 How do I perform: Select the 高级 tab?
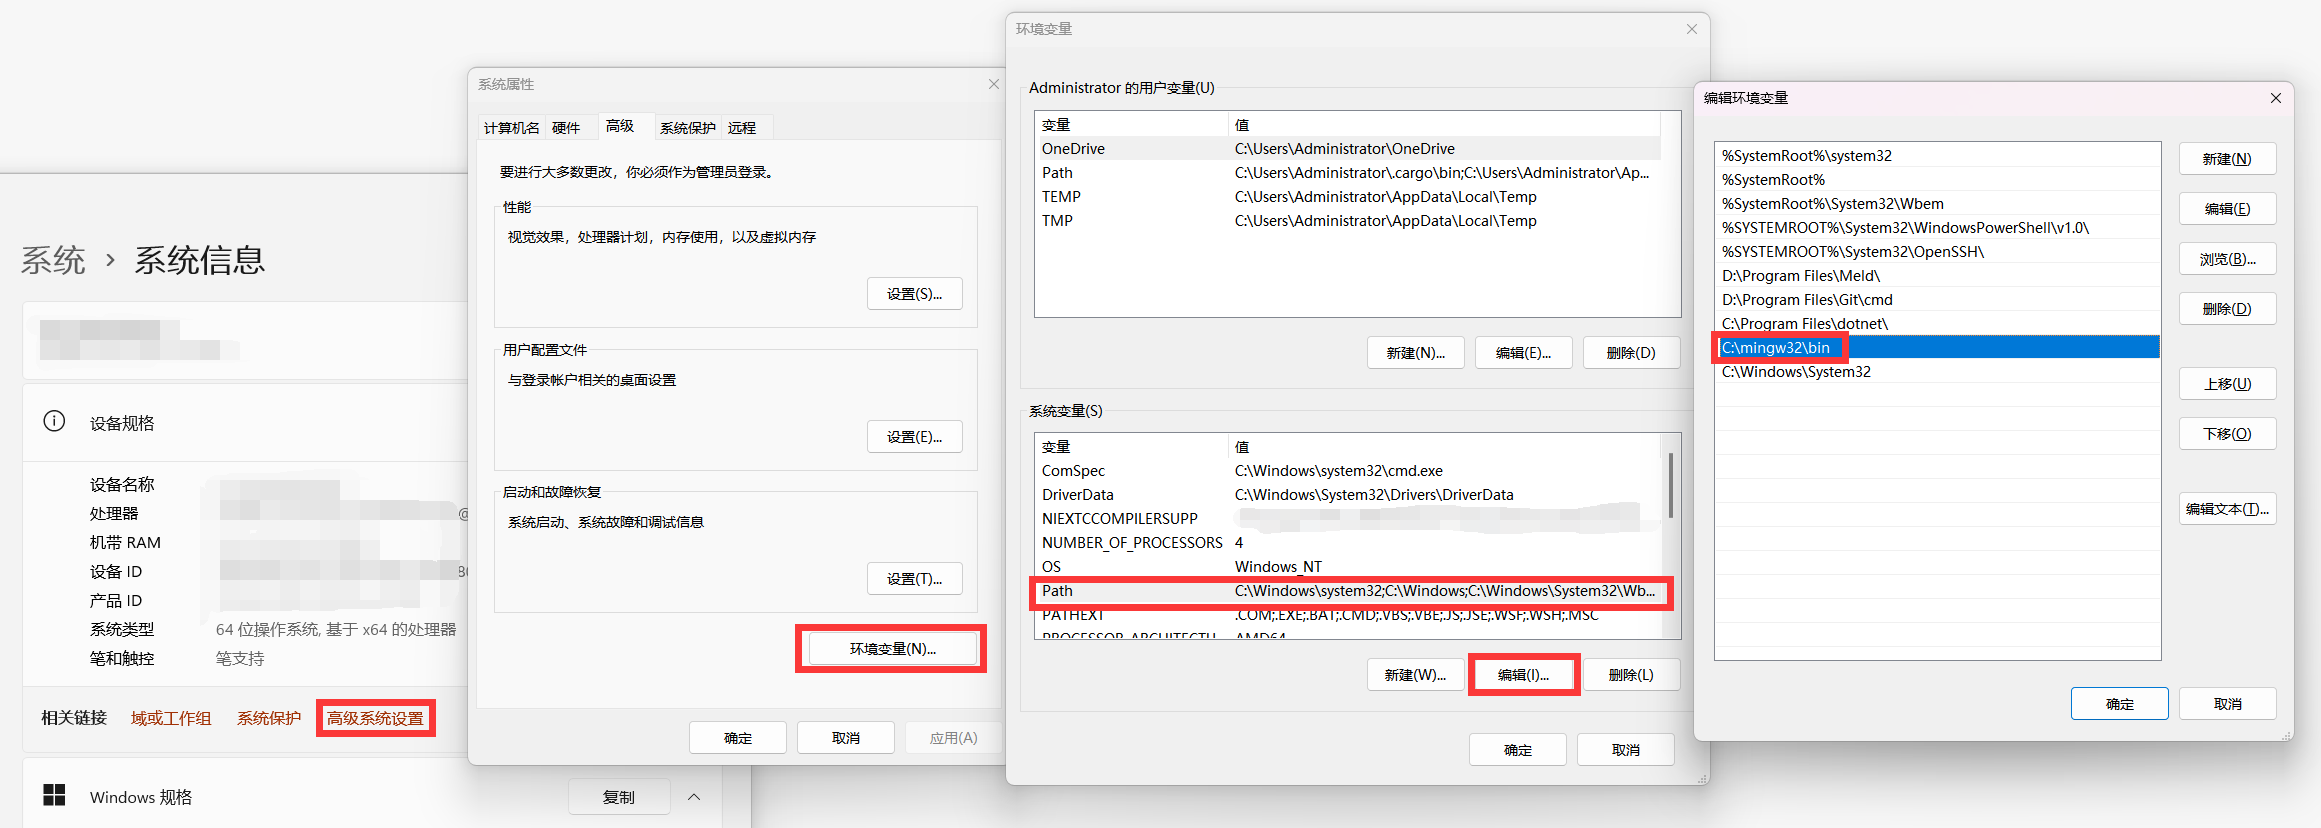620,126
